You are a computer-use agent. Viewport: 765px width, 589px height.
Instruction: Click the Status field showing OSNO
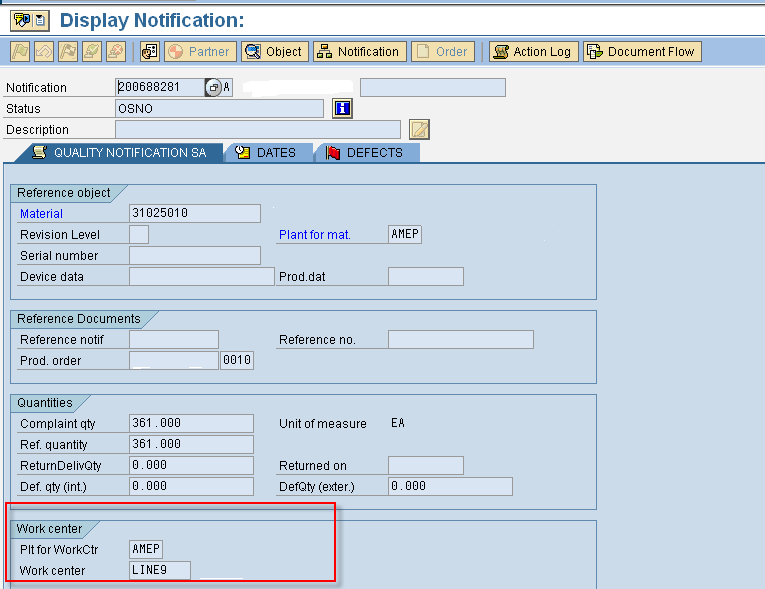coord(220,108)
